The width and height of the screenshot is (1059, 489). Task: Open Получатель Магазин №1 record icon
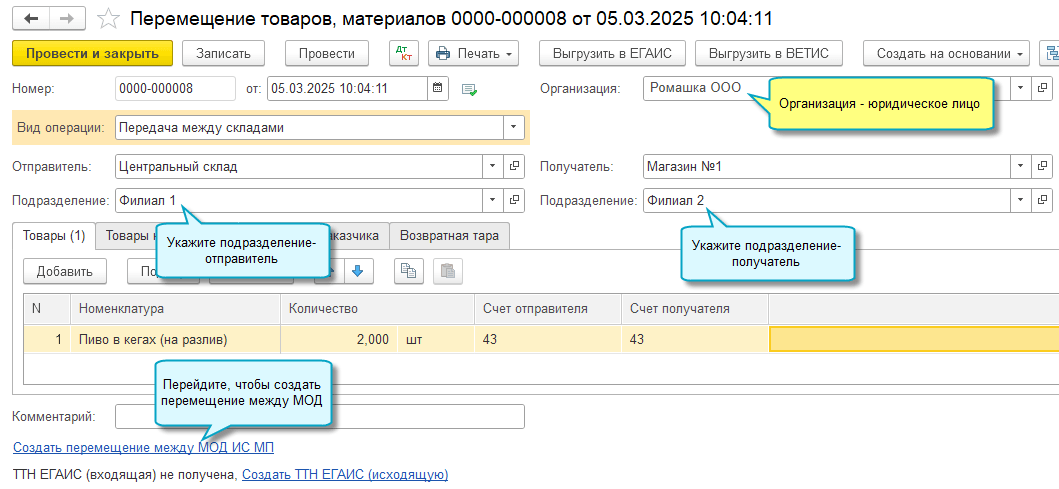tap(1043, 166)
